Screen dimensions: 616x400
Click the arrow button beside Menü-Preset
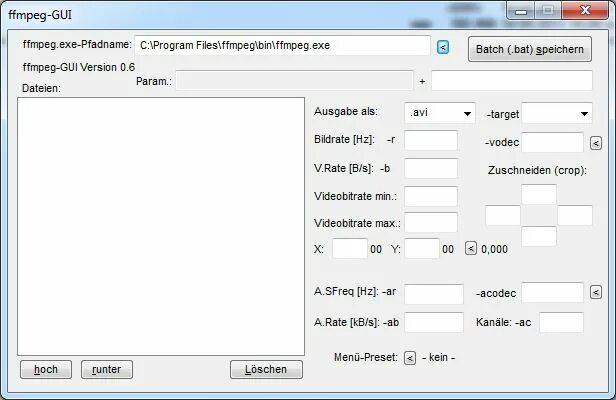click(x=410, y=358)
